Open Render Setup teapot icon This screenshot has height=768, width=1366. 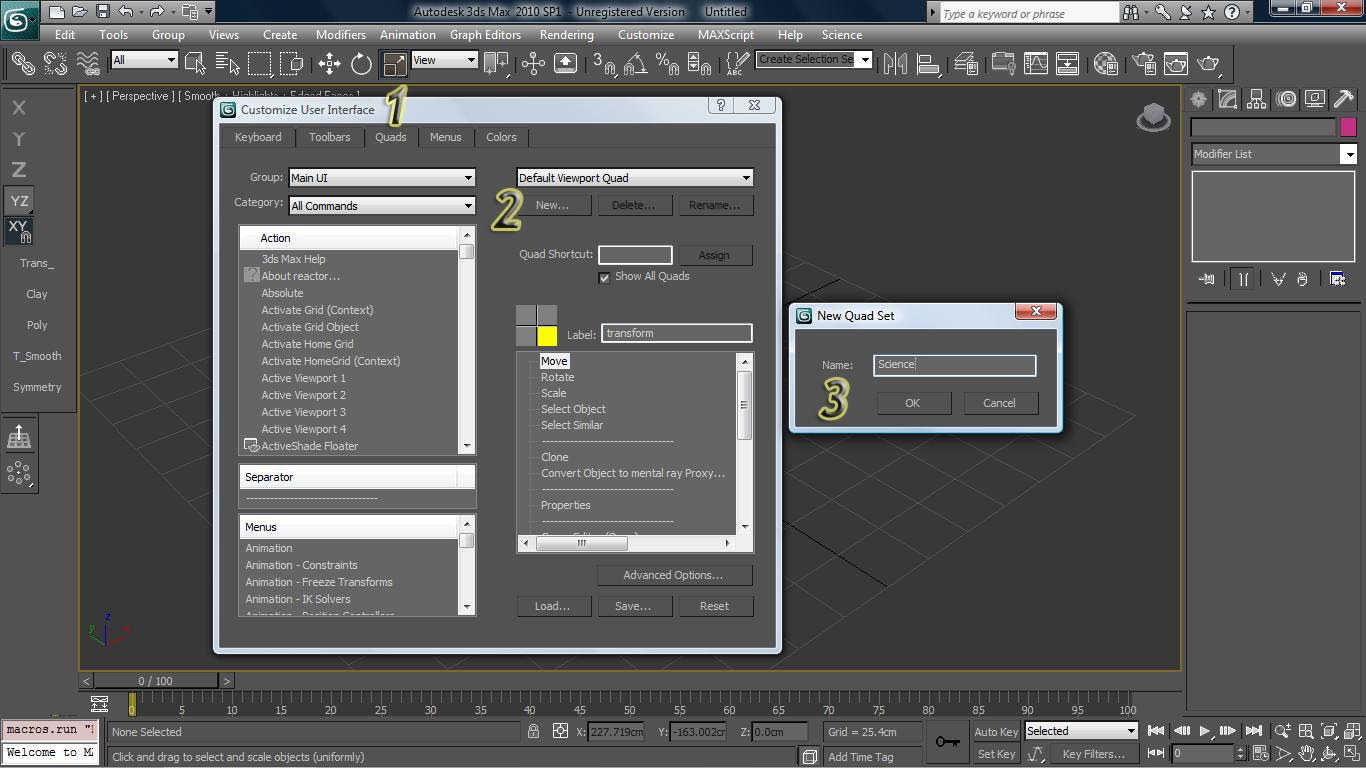(x=1143, y=64)
